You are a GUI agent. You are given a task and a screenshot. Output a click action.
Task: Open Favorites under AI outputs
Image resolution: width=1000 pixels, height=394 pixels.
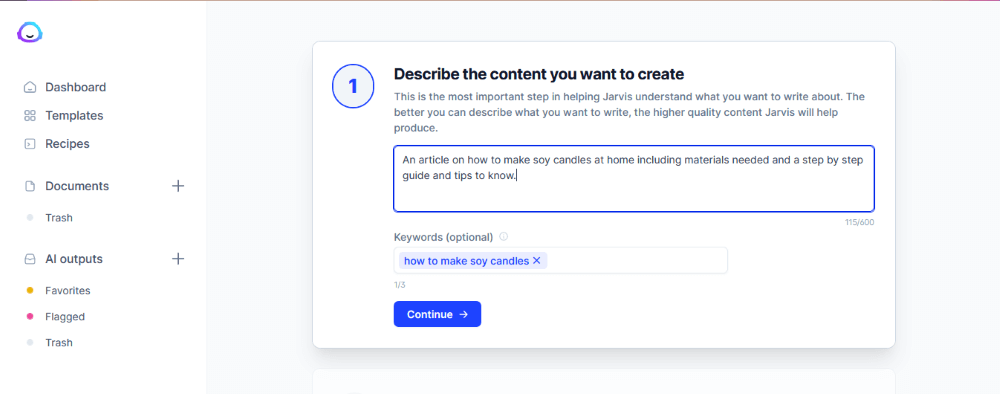click(x=68, y=291)
